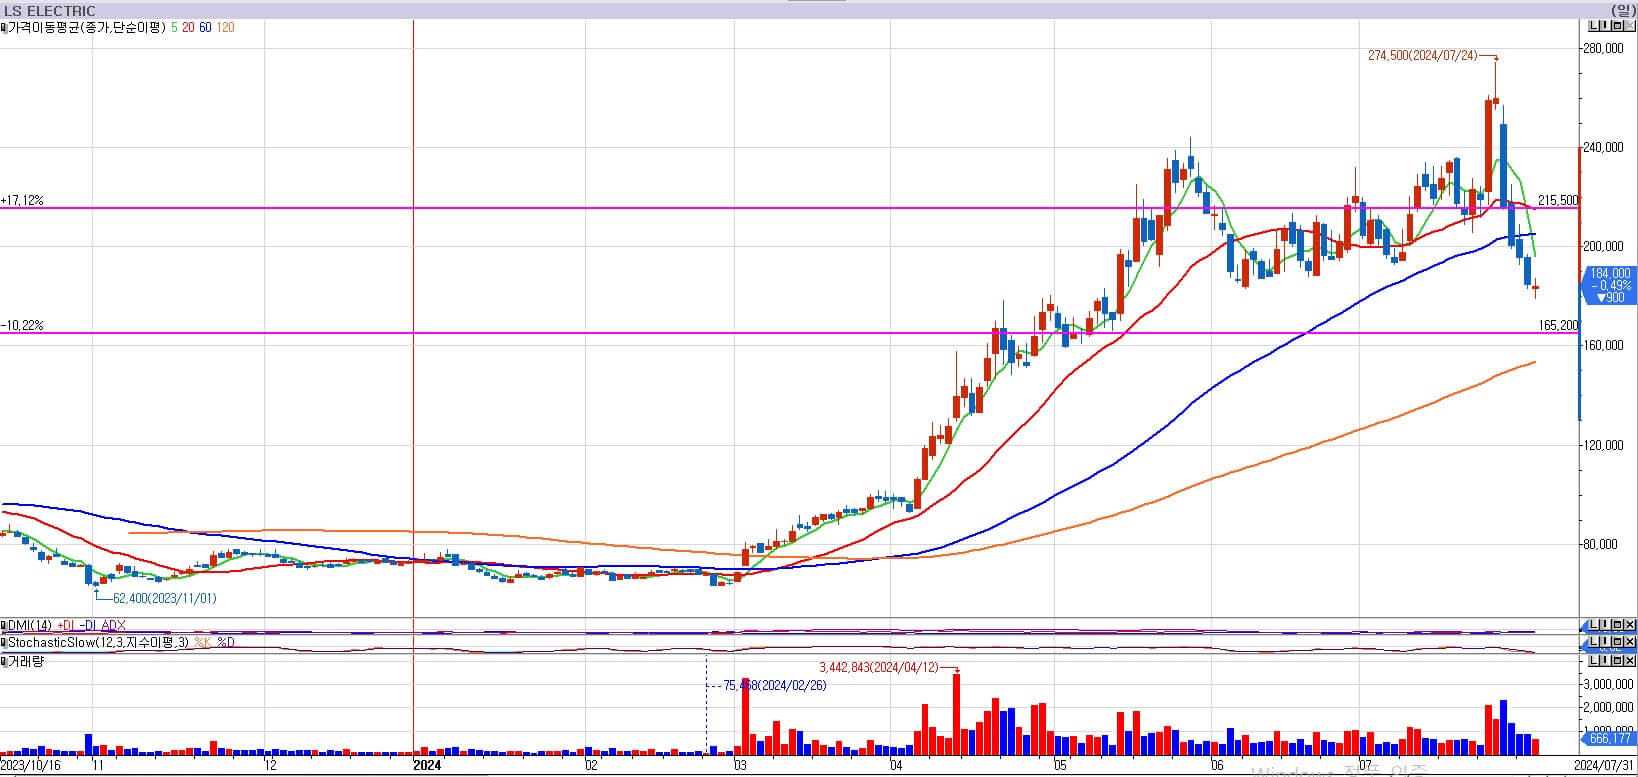Screen dimensions: 1638x777
Task: Click the (일) daily period indicator
Action: [x=1622, y=9]
